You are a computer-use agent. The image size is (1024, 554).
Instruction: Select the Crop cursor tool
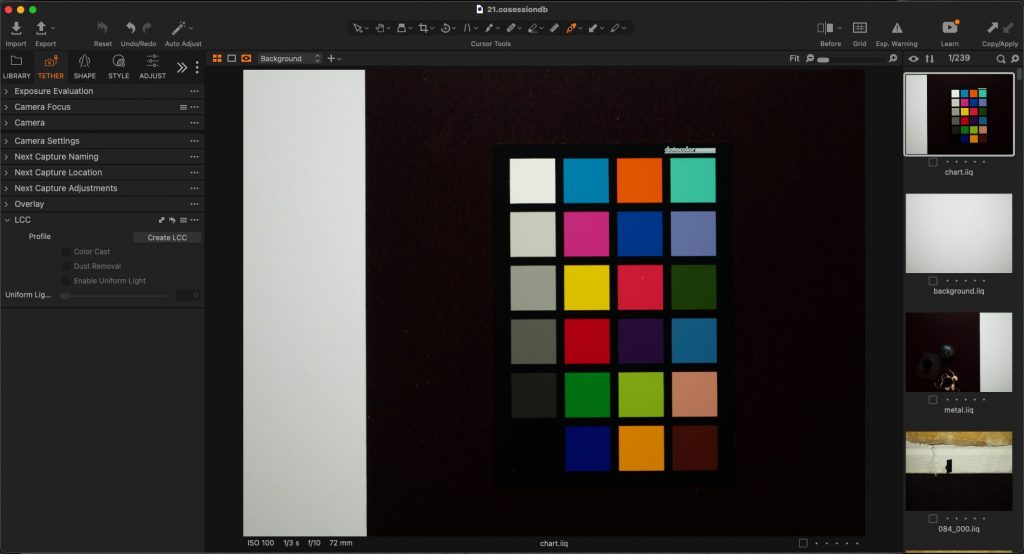[x=424, y=29]
